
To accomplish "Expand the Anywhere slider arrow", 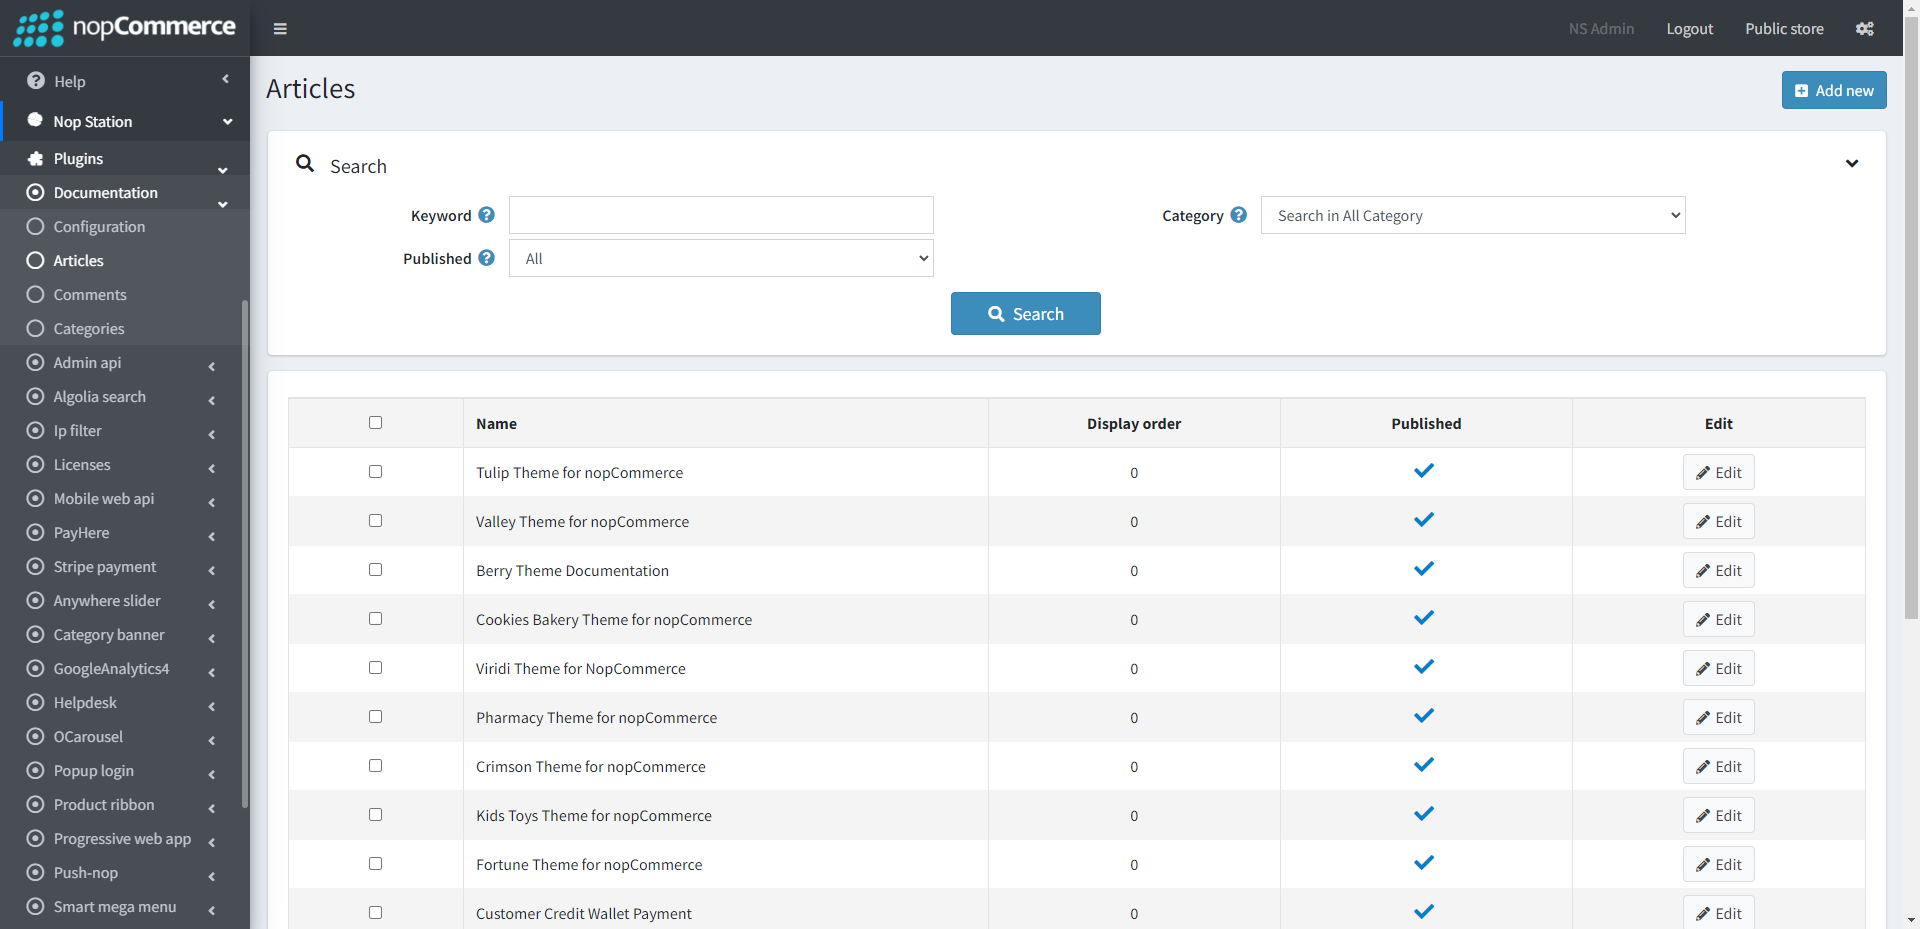I will [212, 604].
